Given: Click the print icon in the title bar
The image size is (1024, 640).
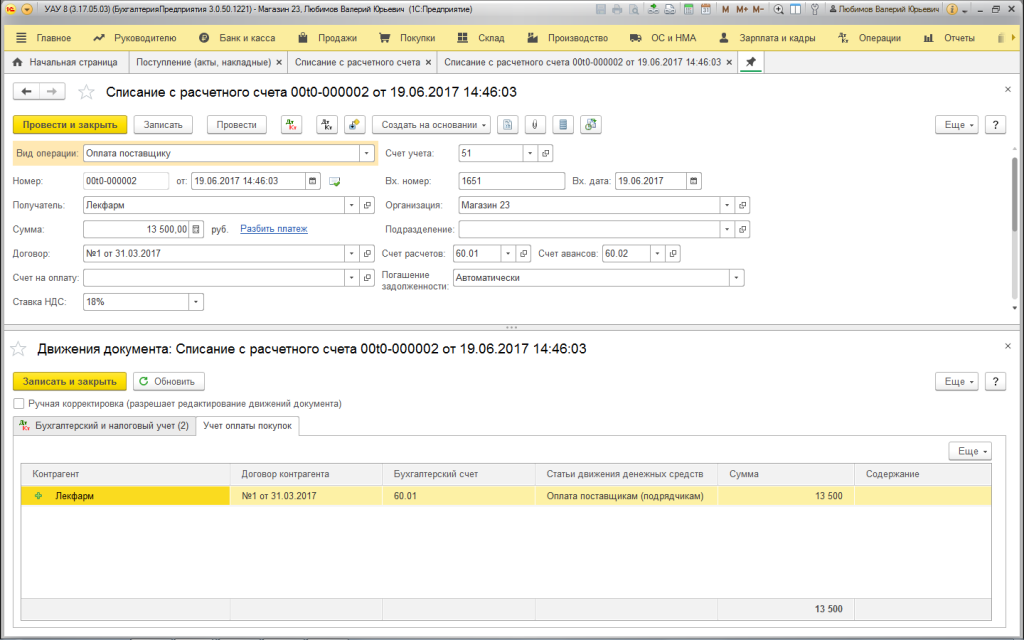Looking at the screenshot, I should tap(617, 10).
